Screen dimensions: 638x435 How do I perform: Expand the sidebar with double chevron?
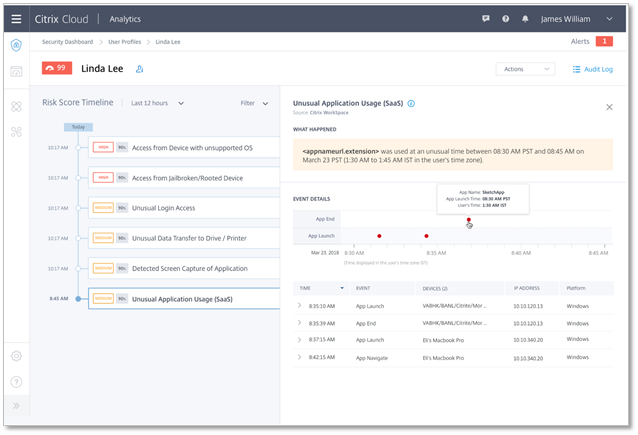tap(16, 406)
